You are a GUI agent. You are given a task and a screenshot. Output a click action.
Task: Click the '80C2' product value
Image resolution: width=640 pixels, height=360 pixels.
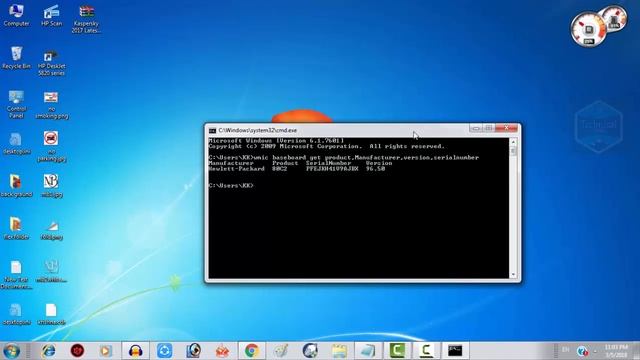pyautogui.click(x=280, y=169)
